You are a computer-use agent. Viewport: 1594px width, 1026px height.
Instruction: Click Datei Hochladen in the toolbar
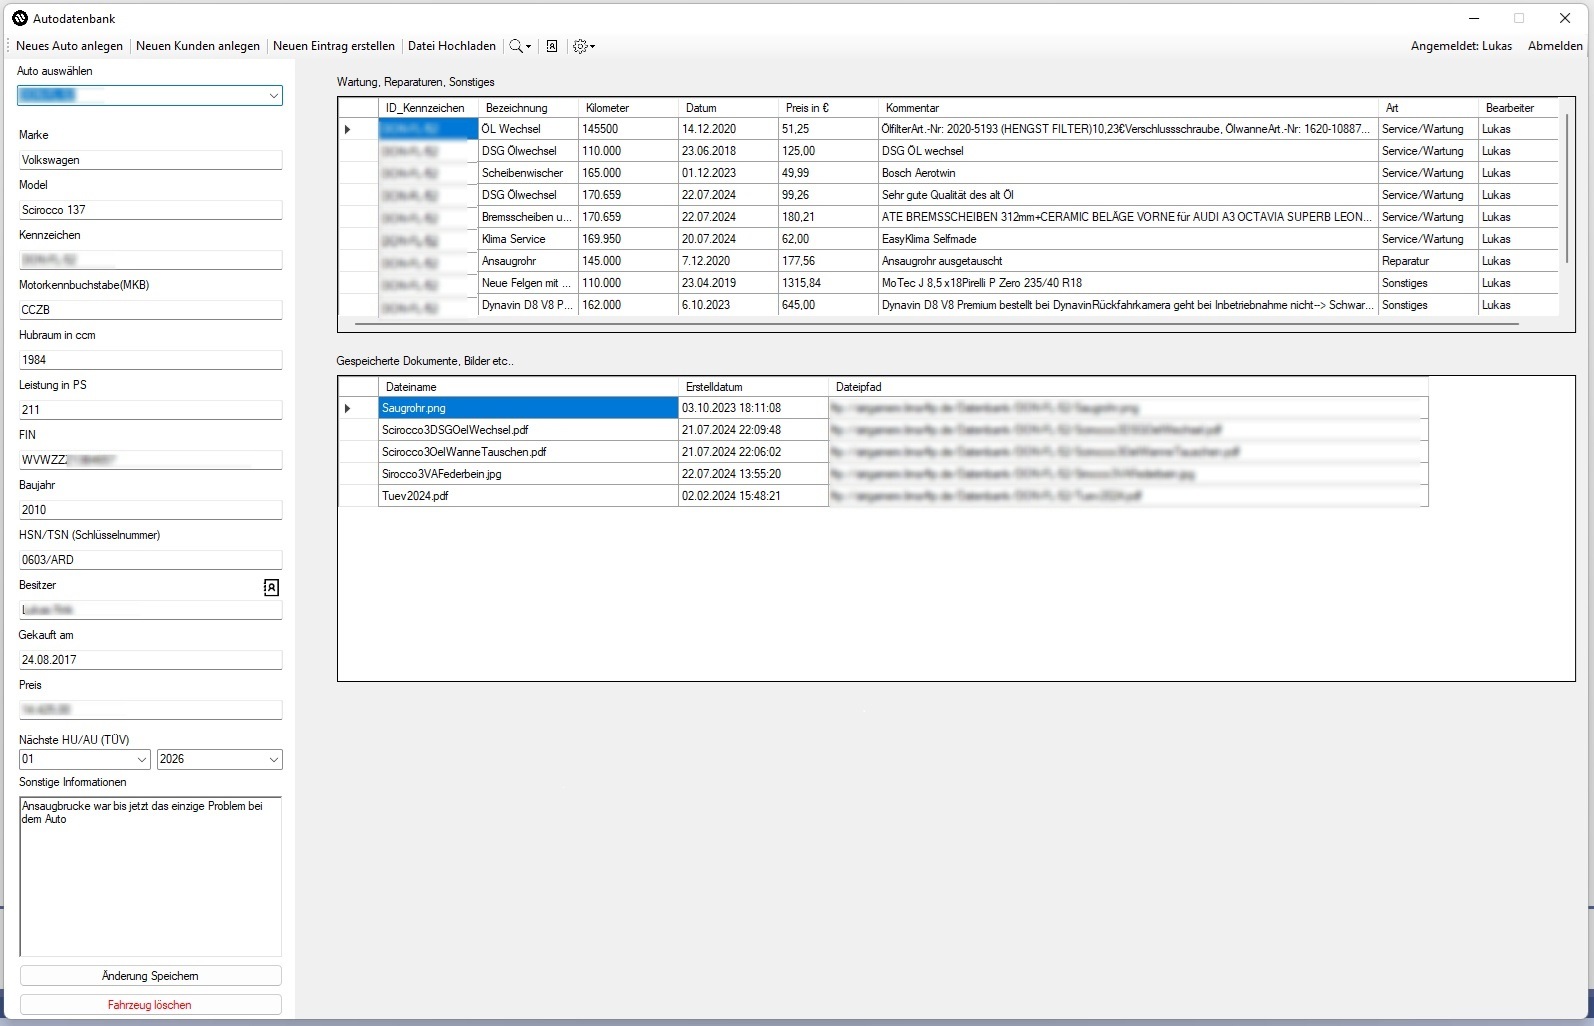coord(452,46)
